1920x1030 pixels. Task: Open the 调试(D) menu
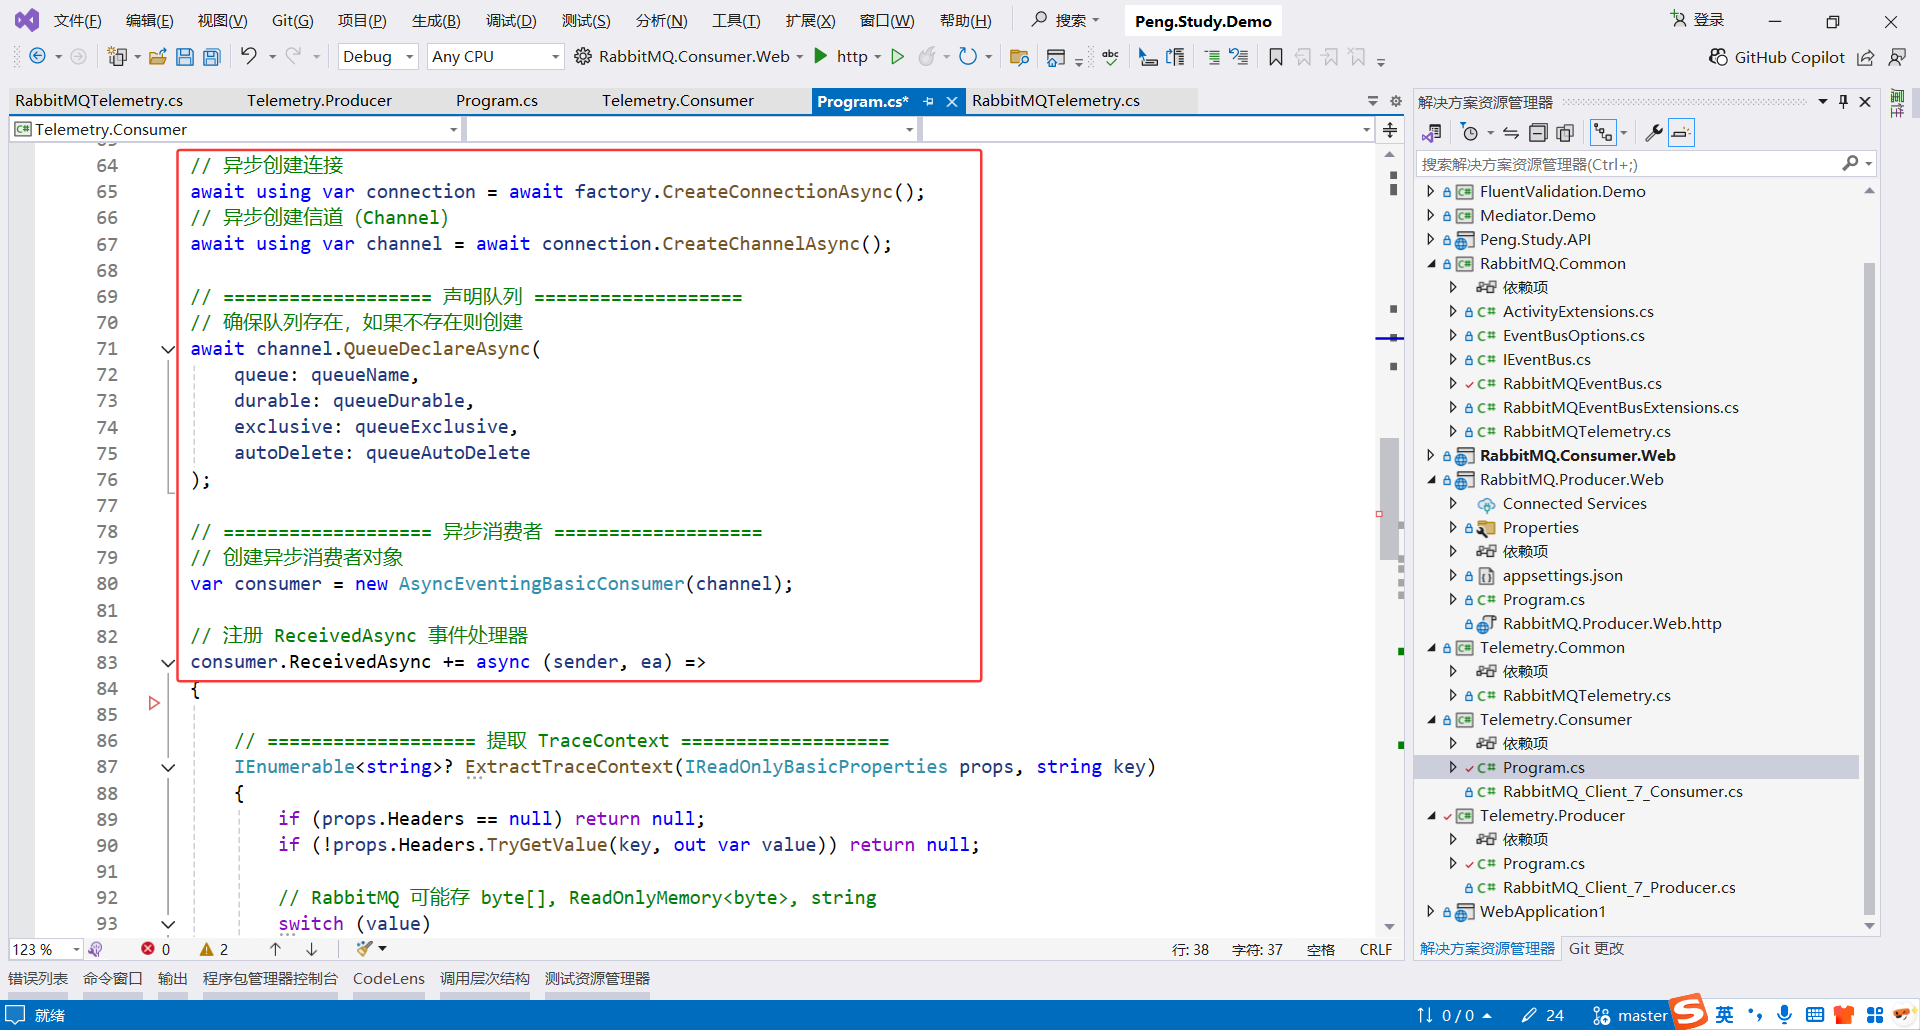pyautogui.click(x=511, y=21)
